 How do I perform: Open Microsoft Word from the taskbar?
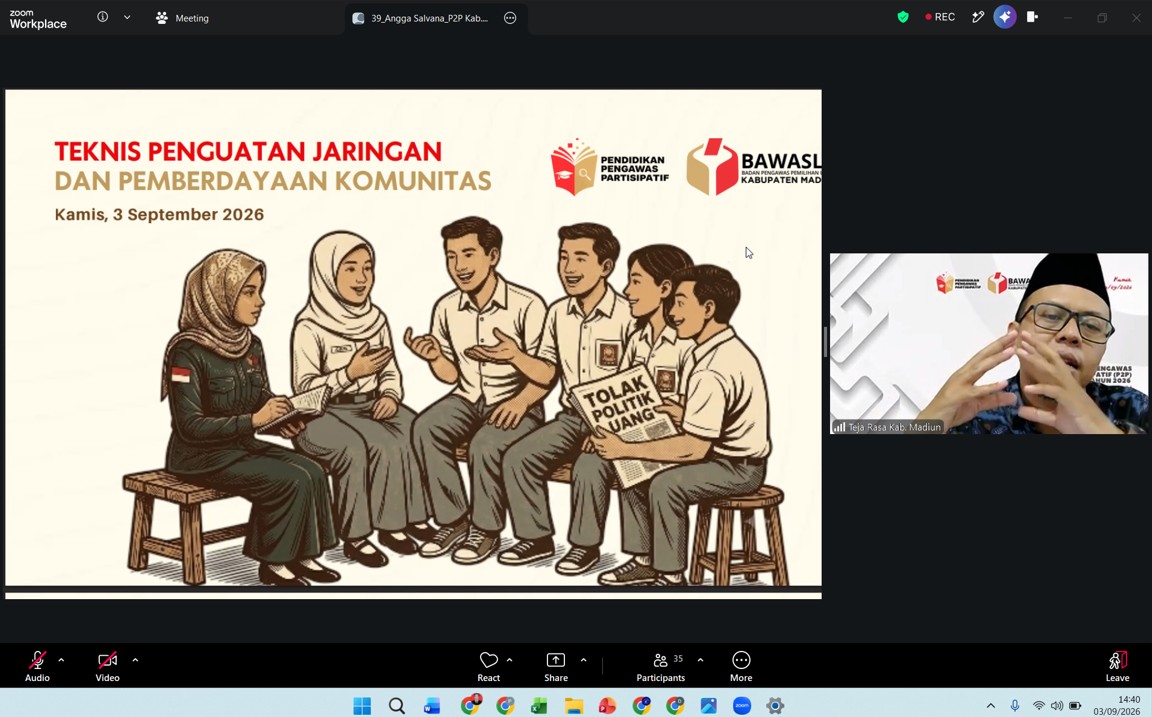432,706
